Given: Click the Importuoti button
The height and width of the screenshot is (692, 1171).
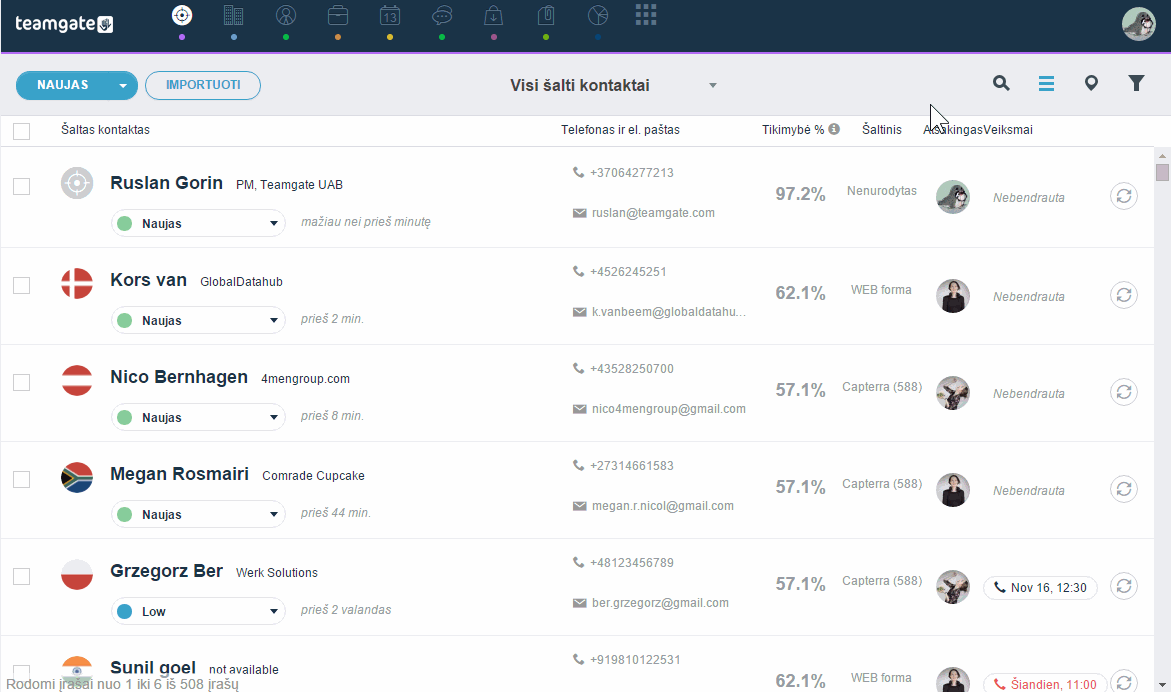Looking at the screenshot, I should coord(203,85).
